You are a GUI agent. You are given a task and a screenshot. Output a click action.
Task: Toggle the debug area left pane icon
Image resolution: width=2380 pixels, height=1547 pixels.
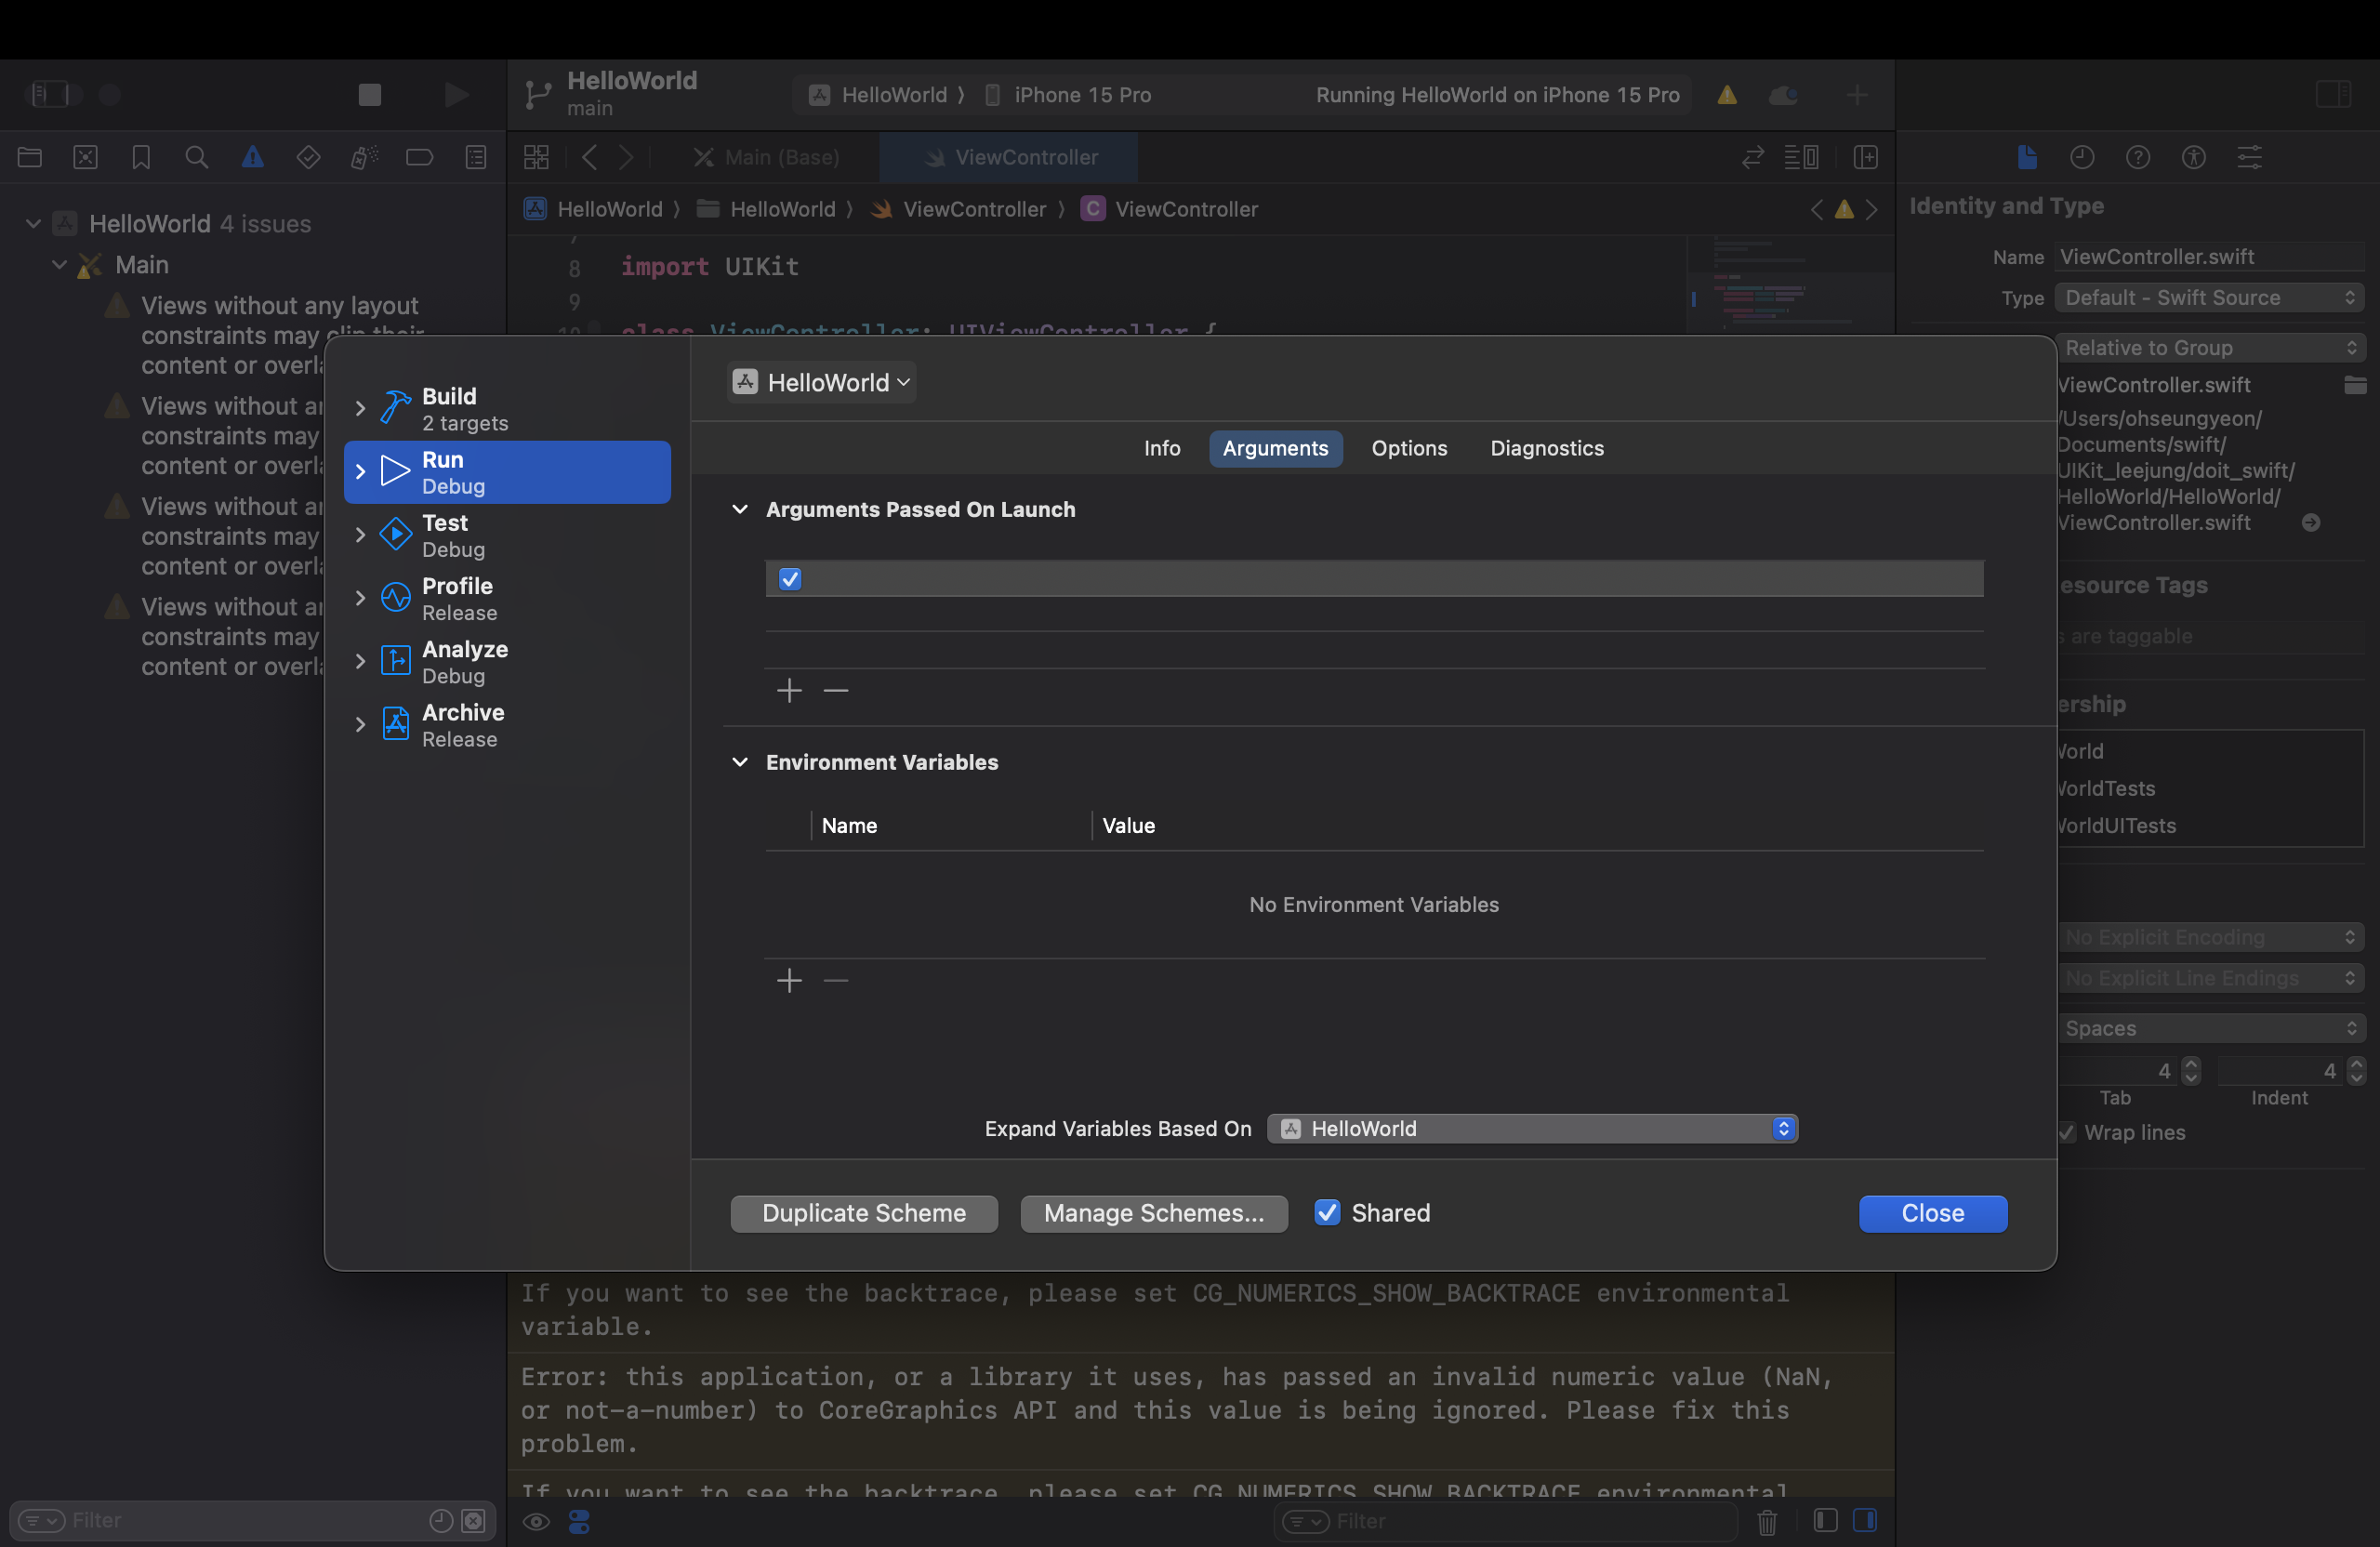click(1825, 1520)
